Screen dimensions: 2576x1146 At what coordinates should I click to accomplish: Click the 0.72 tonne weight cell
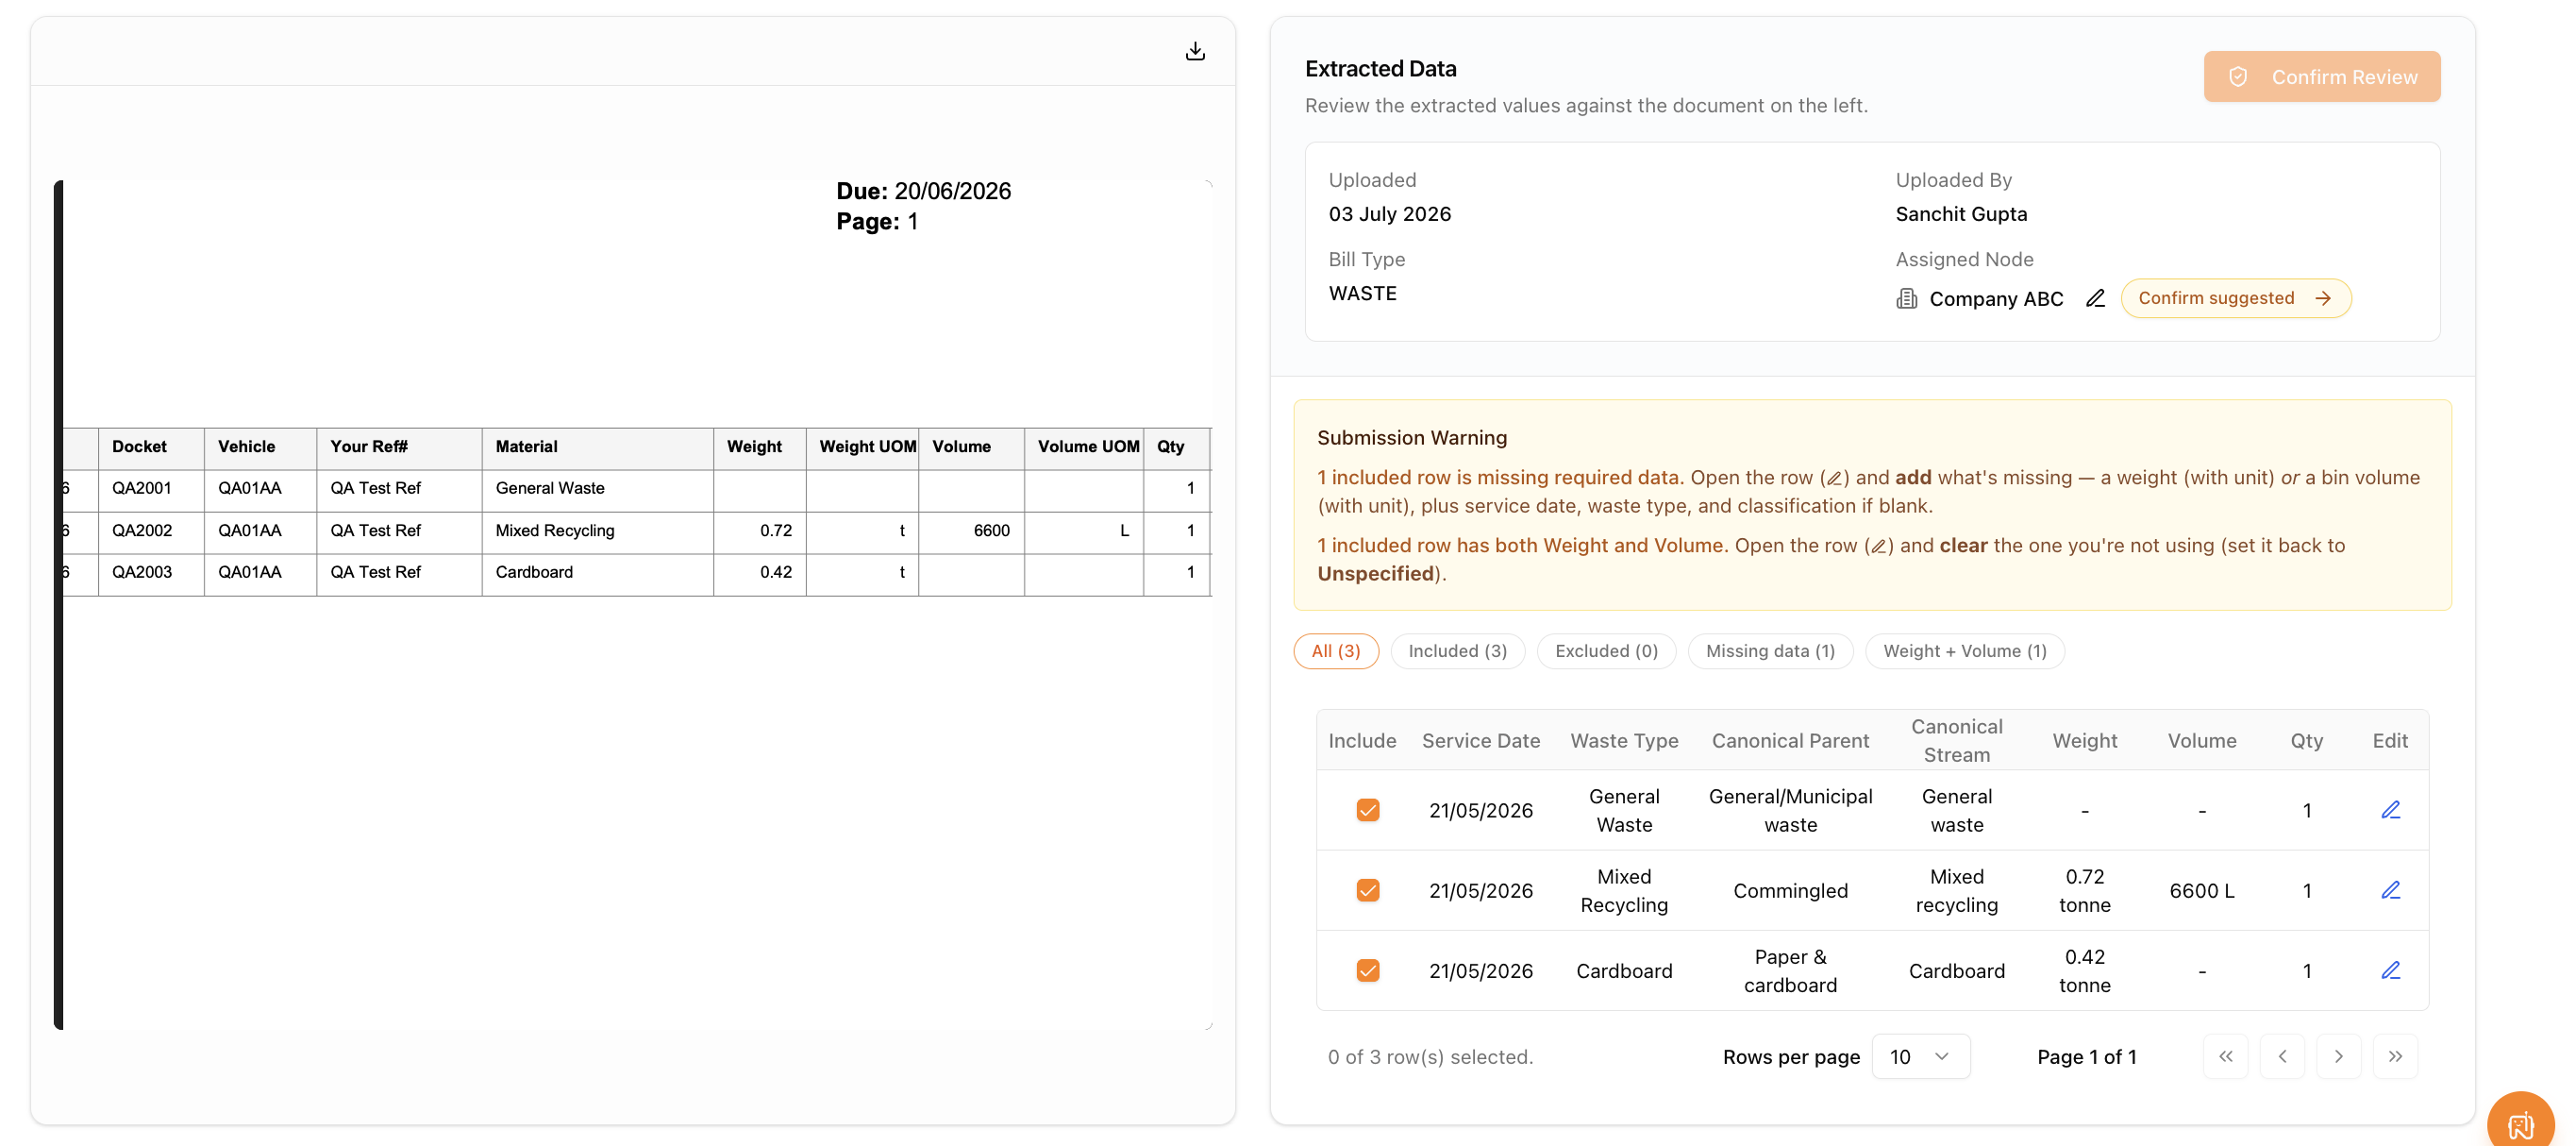tap(2084, 891)
